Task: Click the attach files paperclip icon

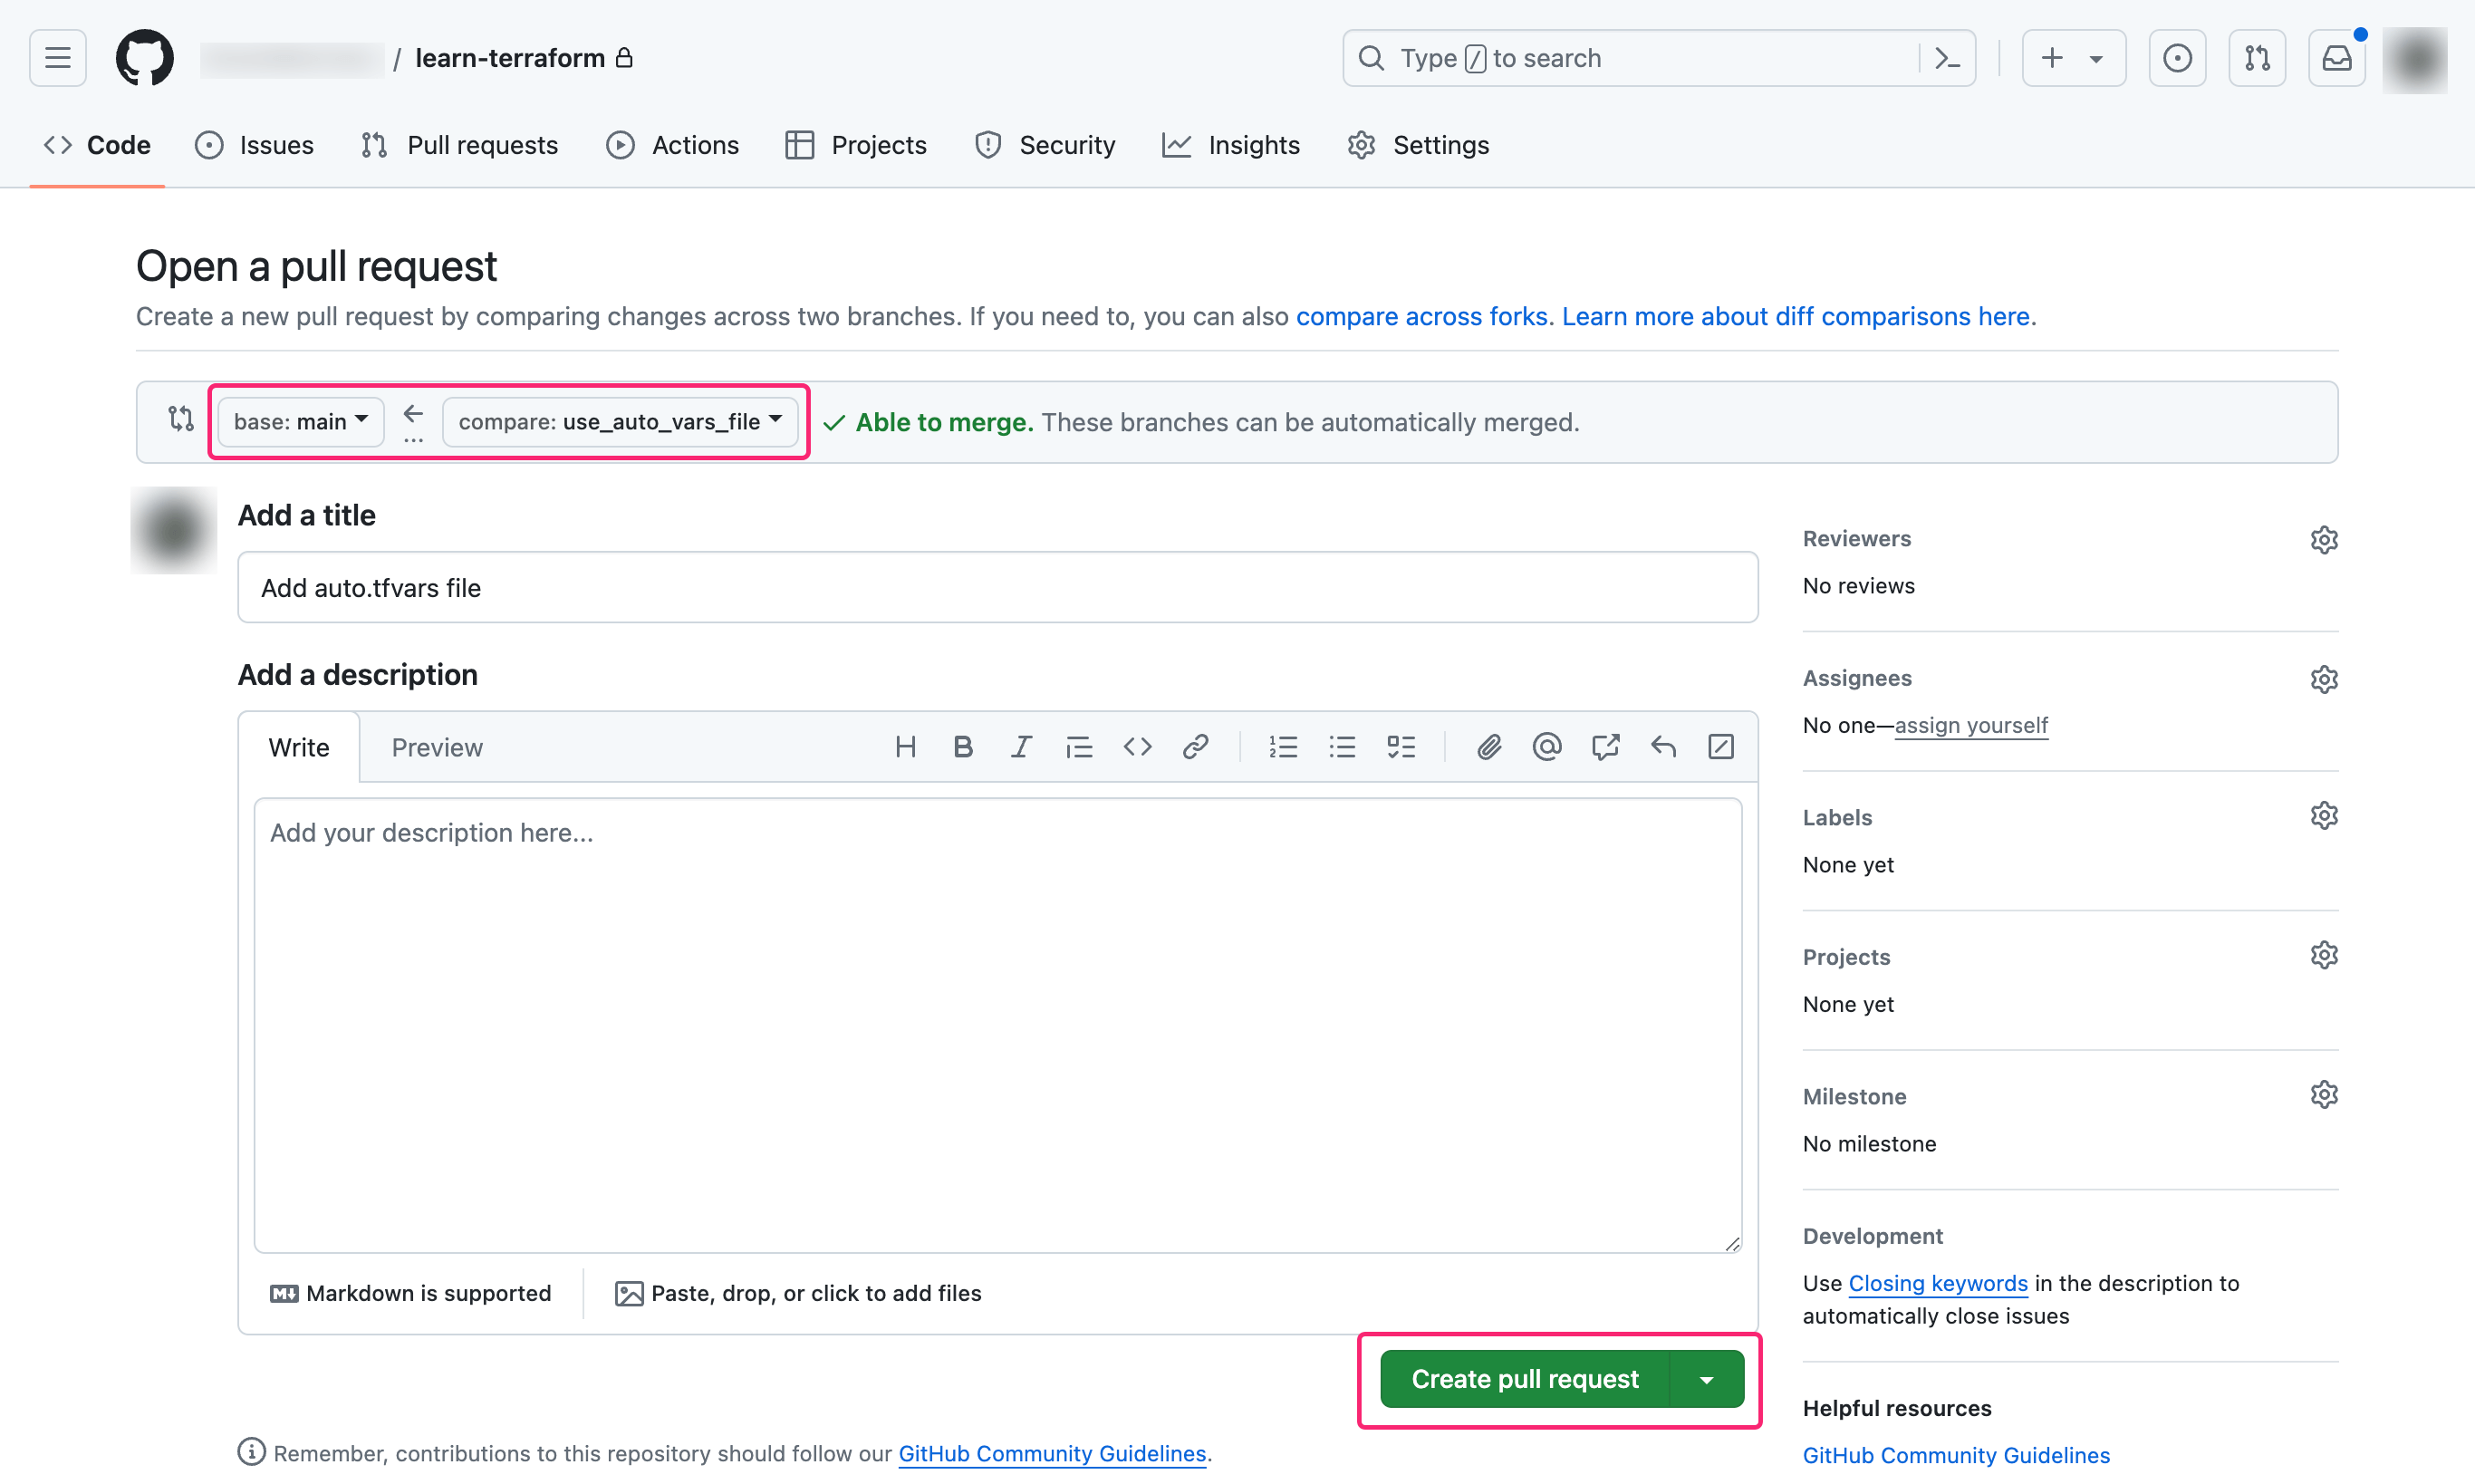Action: (x=1488, y=747)
